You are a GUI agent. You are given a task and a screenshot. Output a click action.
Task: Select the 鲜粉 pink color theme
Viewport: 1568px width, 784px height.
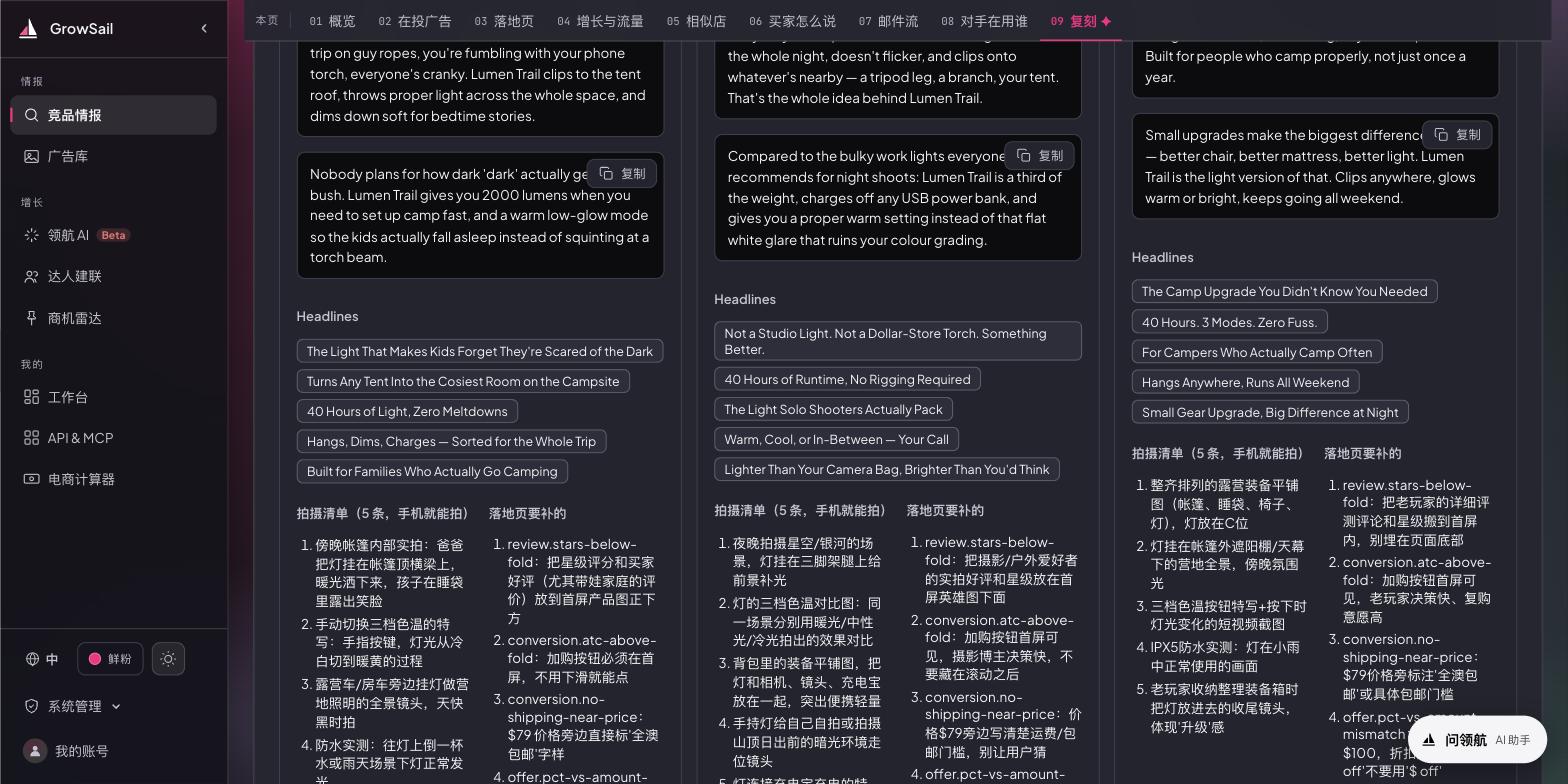coord(111,659)
